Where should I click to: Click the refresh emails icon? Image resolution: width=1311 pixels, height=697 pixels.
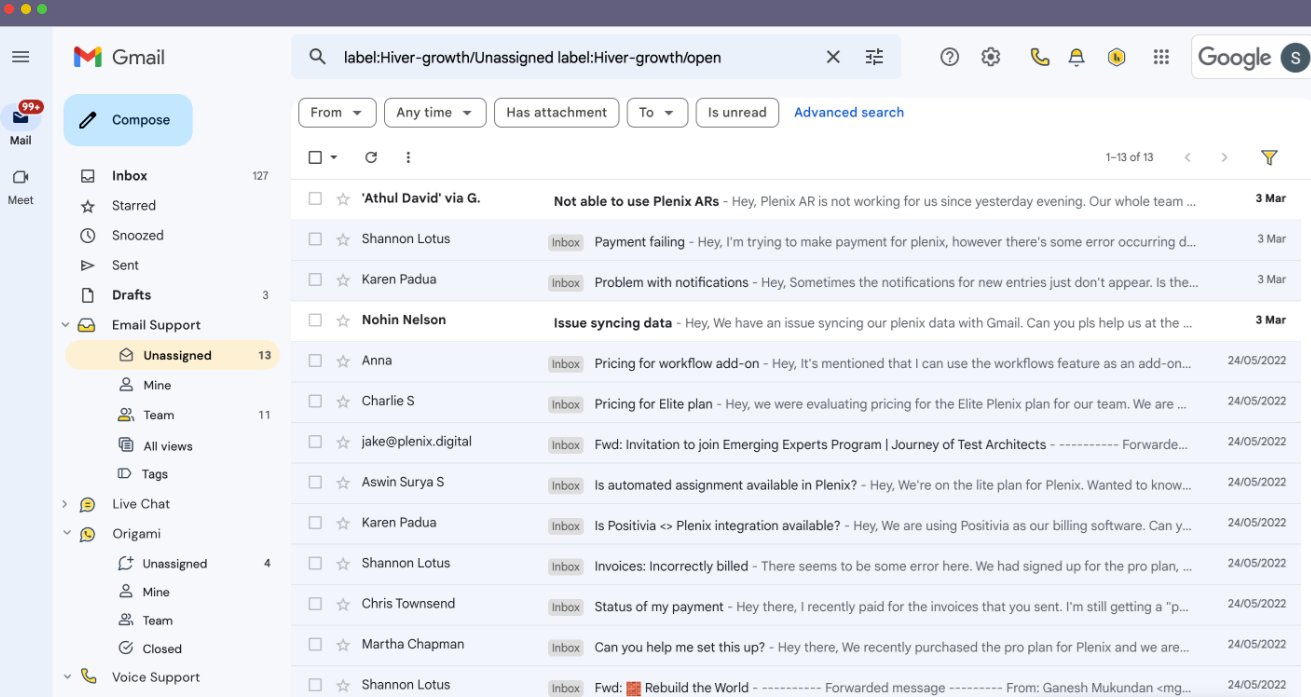[x=371, y=157]
